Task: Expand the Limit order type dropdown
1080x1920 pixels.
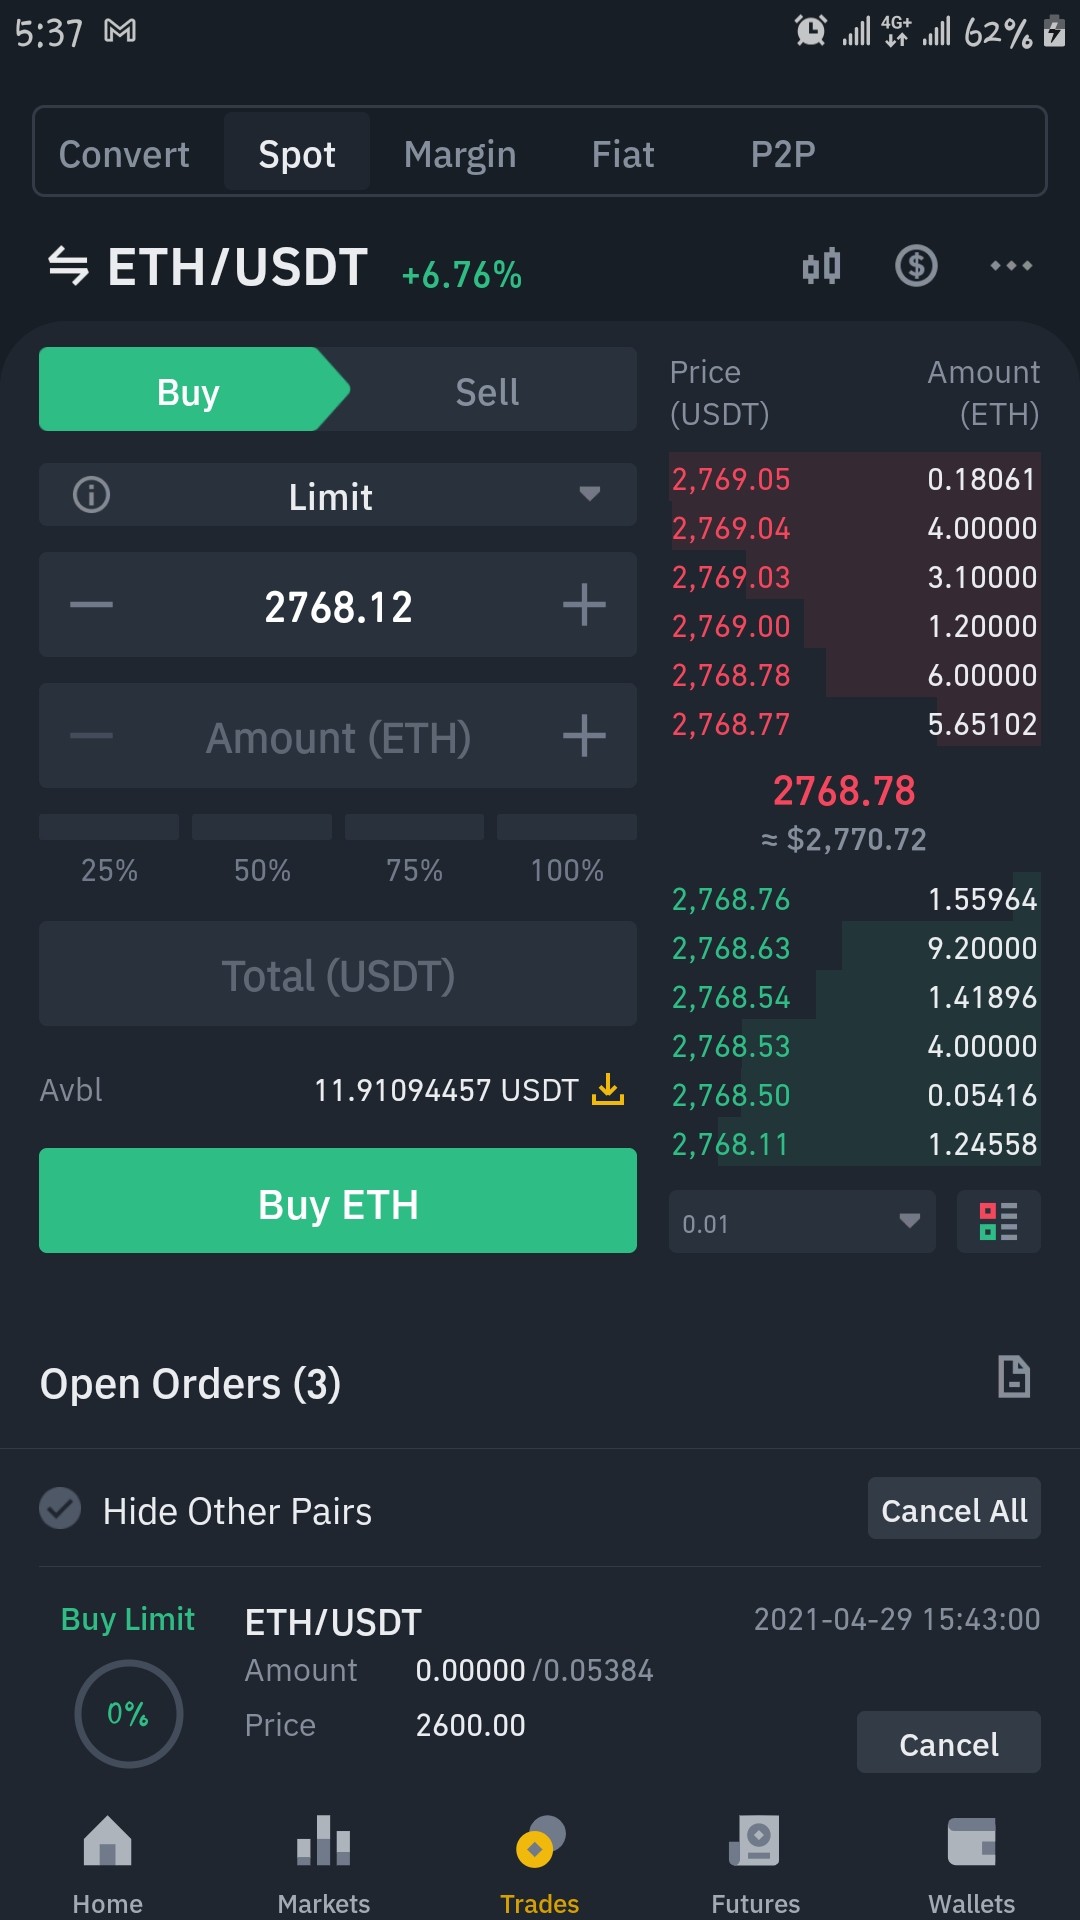Action: click(x=338, y=495)
